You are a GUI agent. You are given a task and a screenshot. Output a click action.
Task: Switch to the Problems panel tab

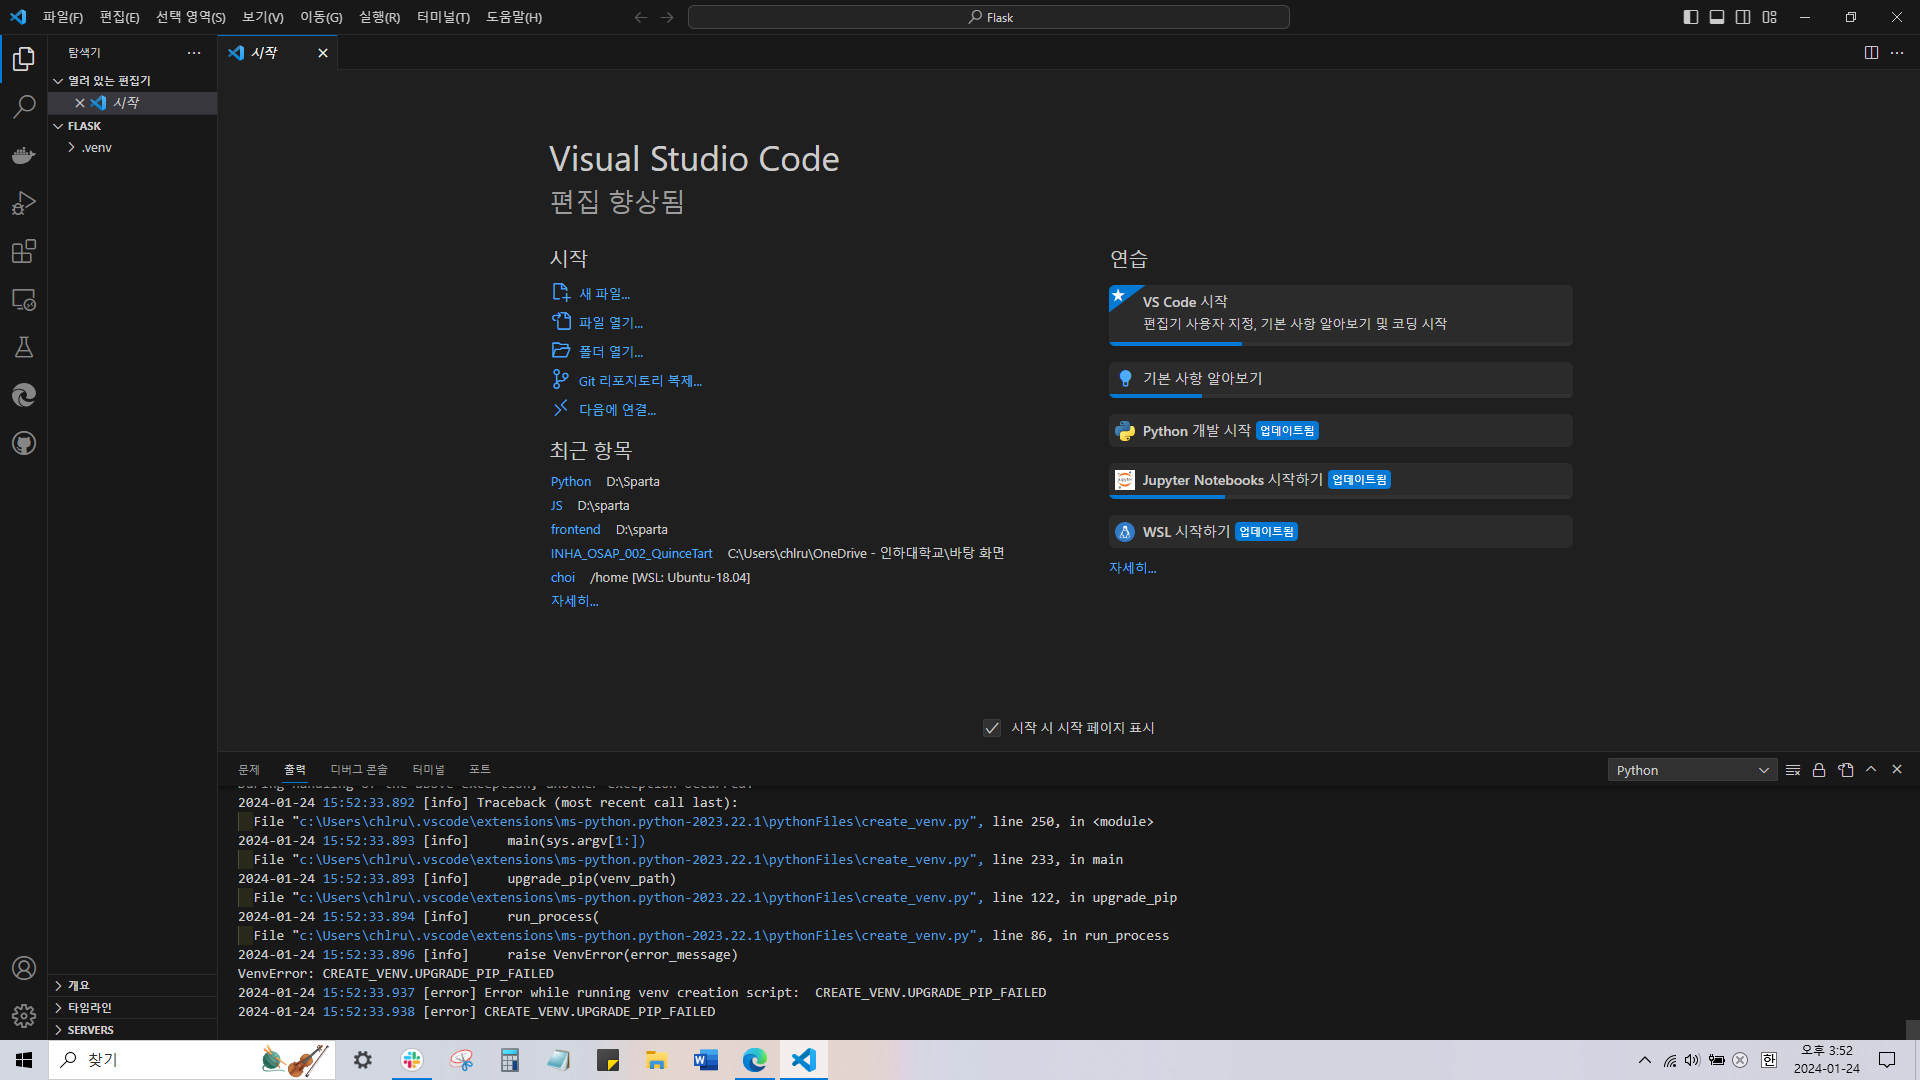coord(249,770)
